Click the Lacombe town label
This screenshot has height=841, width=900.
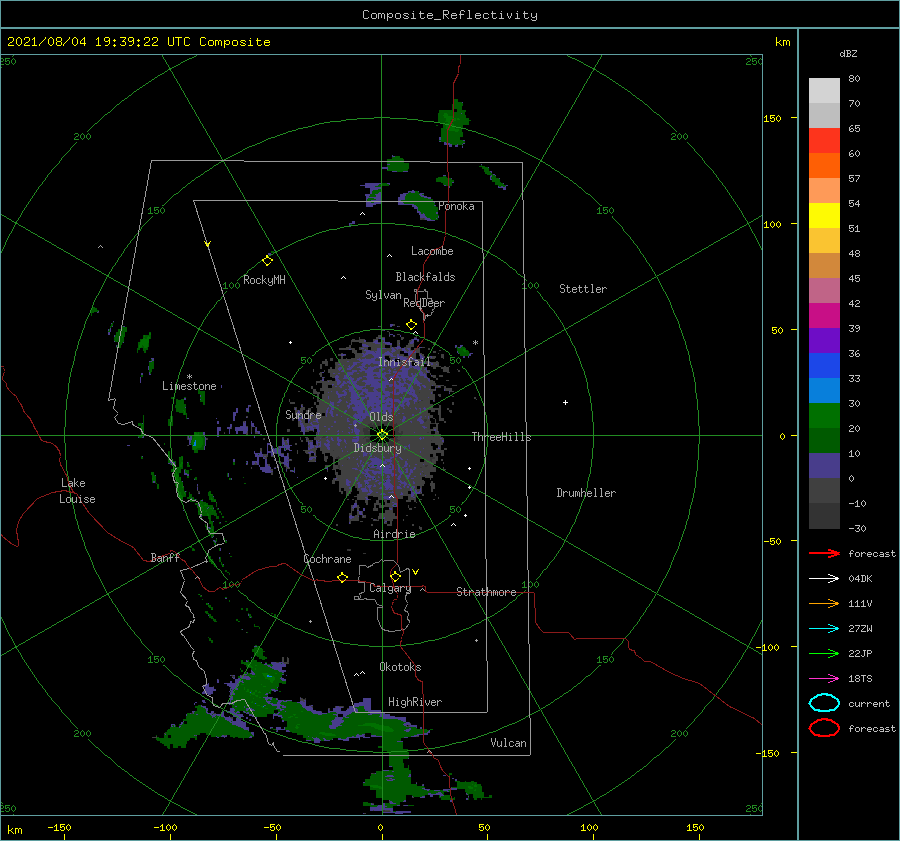point(432,251)
